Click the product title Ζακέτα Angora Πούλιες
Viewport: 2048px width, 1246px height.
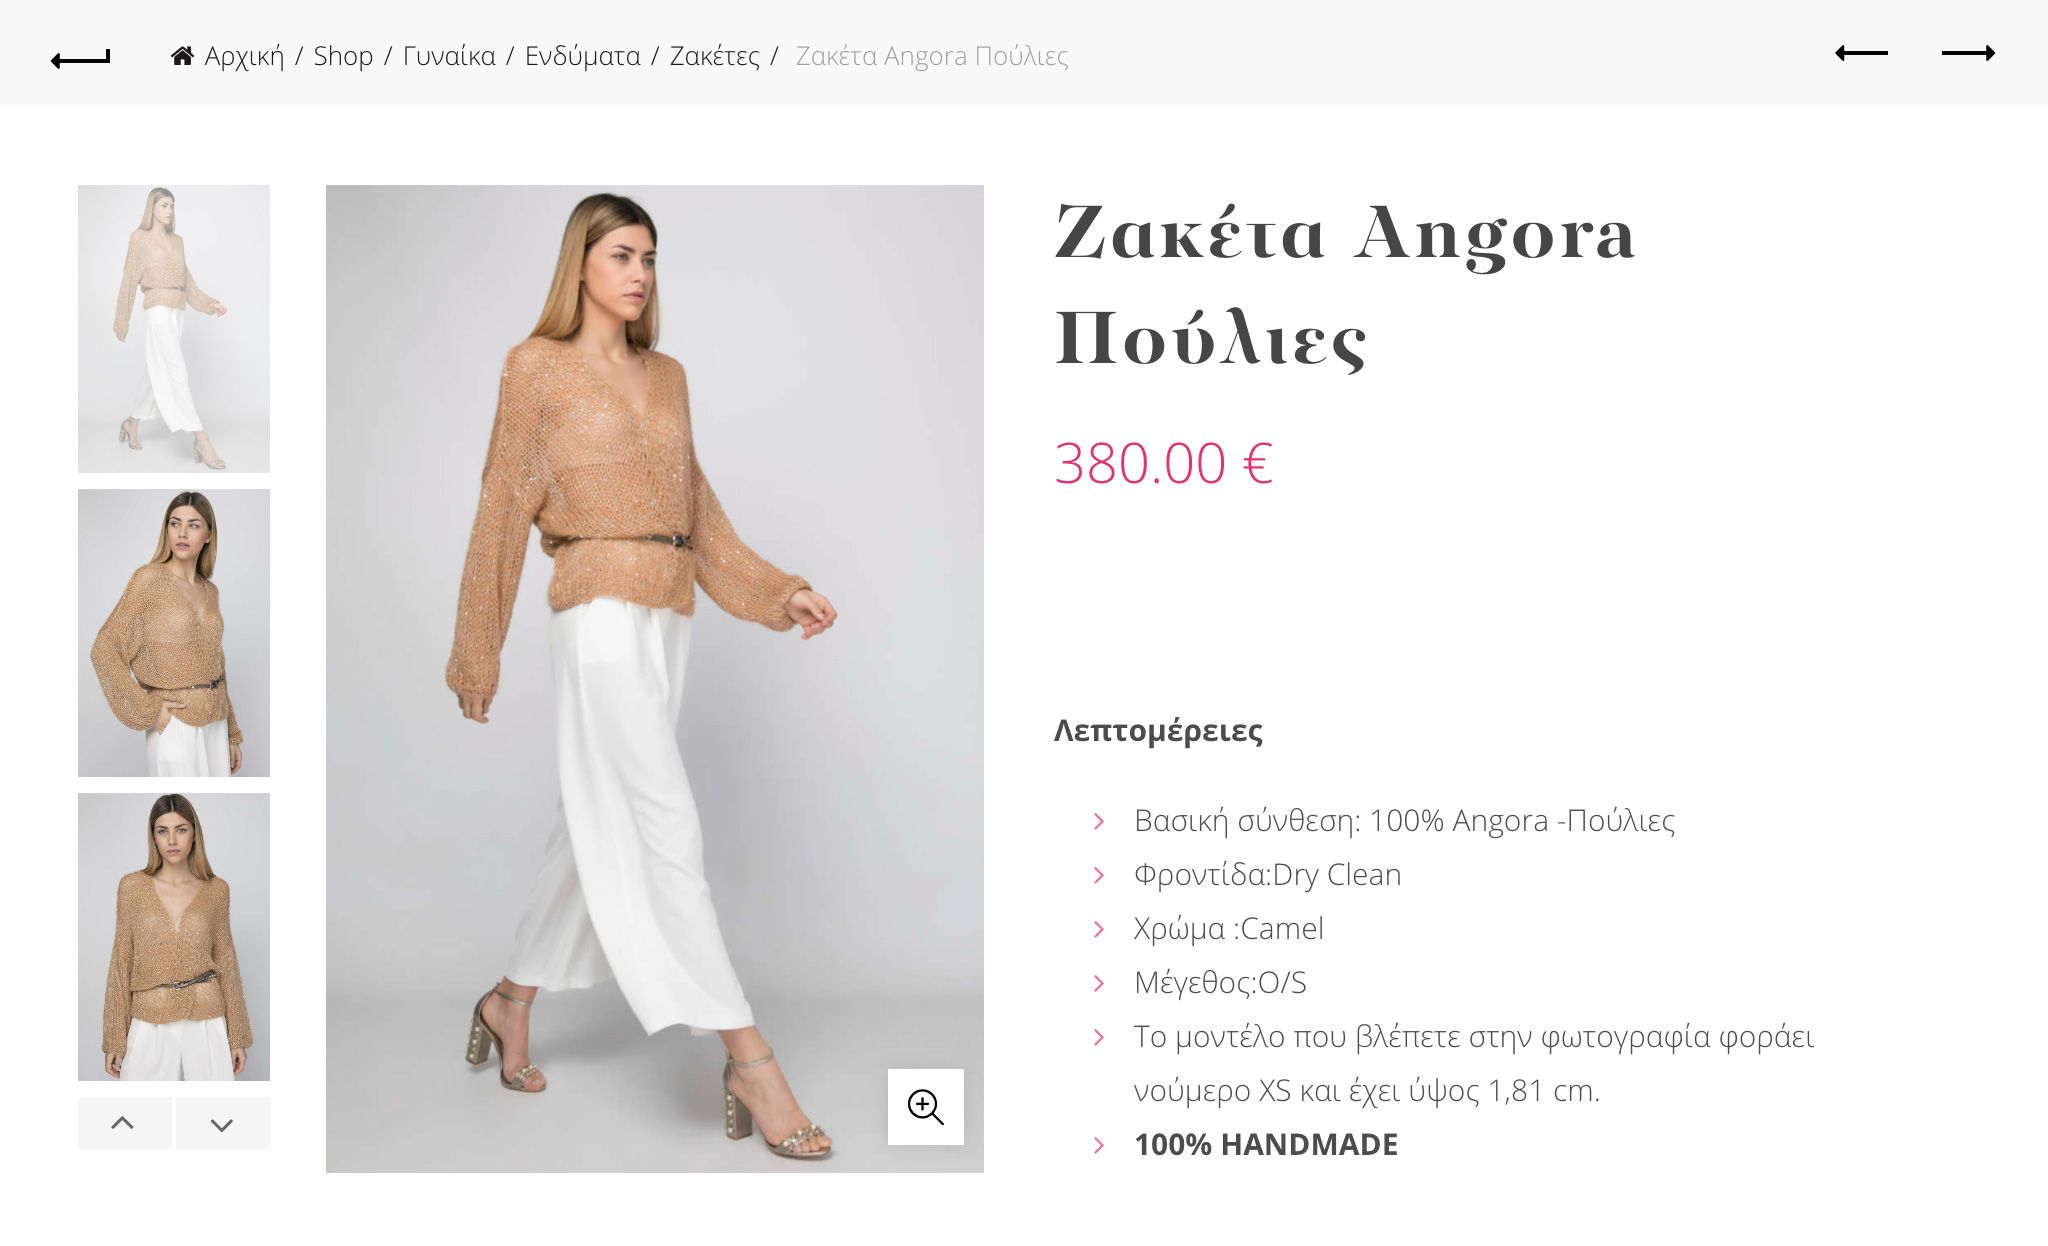[1345, 286]
